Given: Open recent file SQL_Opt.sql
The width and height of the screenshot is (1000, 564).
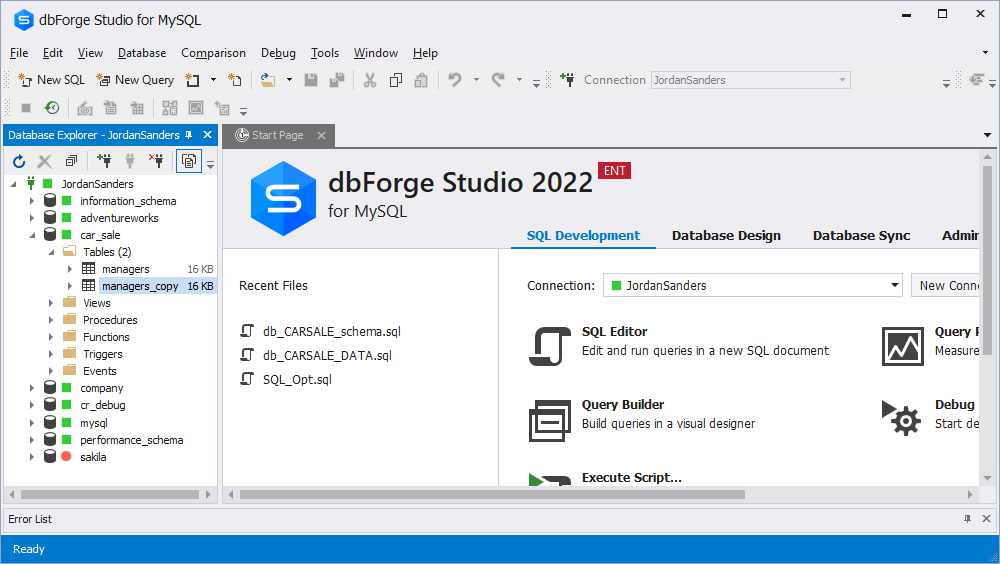Looking at the screenshot, I should (297, 380).
